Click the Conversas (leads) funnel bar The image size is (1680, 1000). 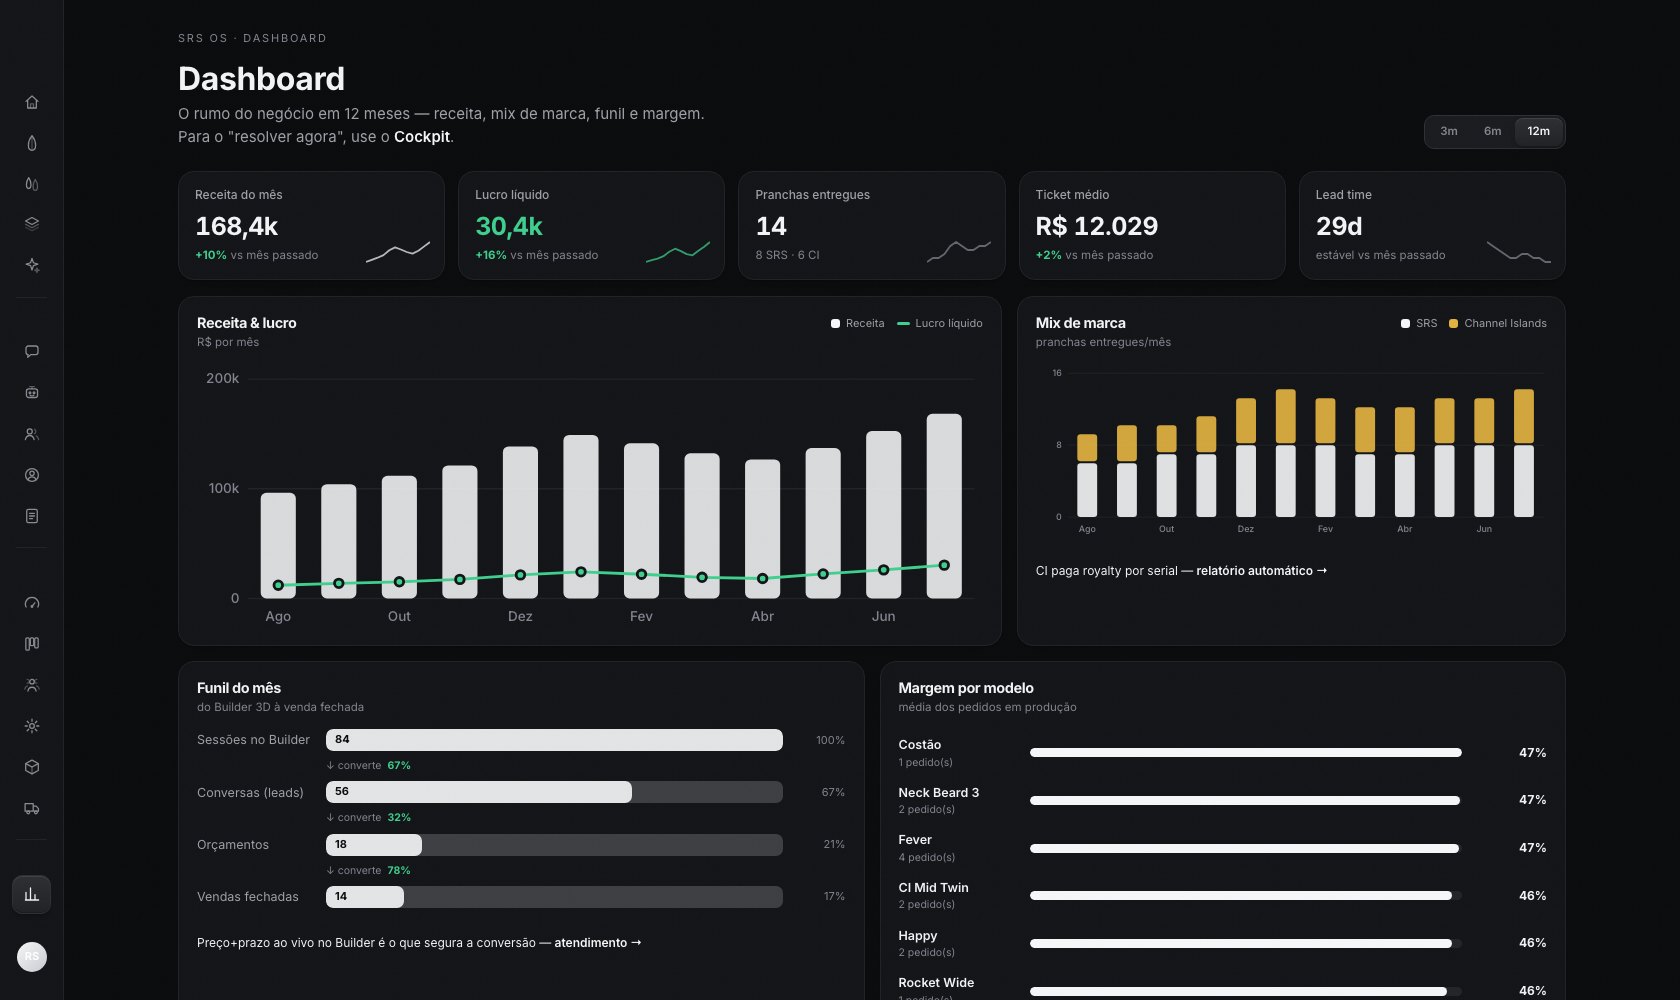[x=554, y=792]
